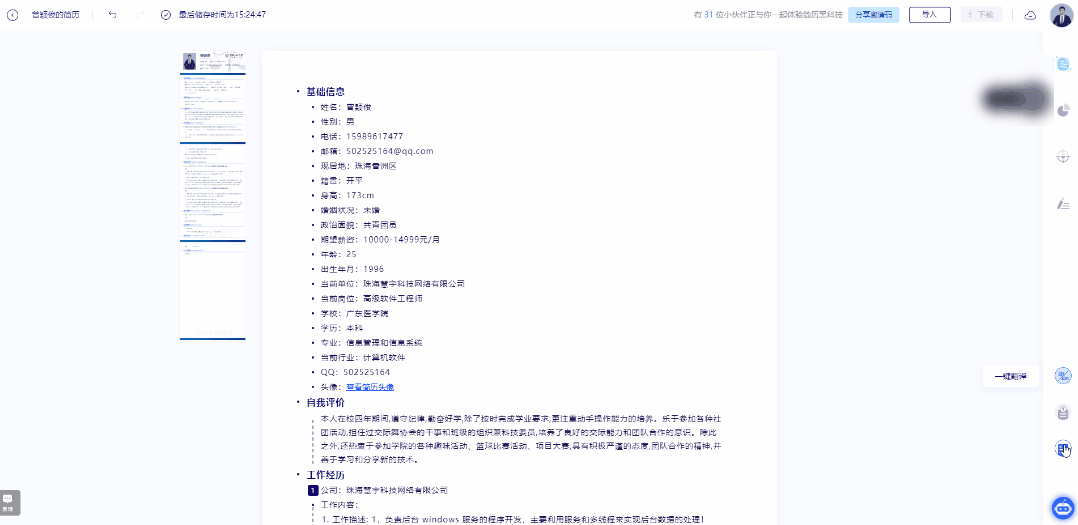The width and height of the screenshot is (1078, 525).
Task: Click the 身高 173cm line
Action: point(347,195)
